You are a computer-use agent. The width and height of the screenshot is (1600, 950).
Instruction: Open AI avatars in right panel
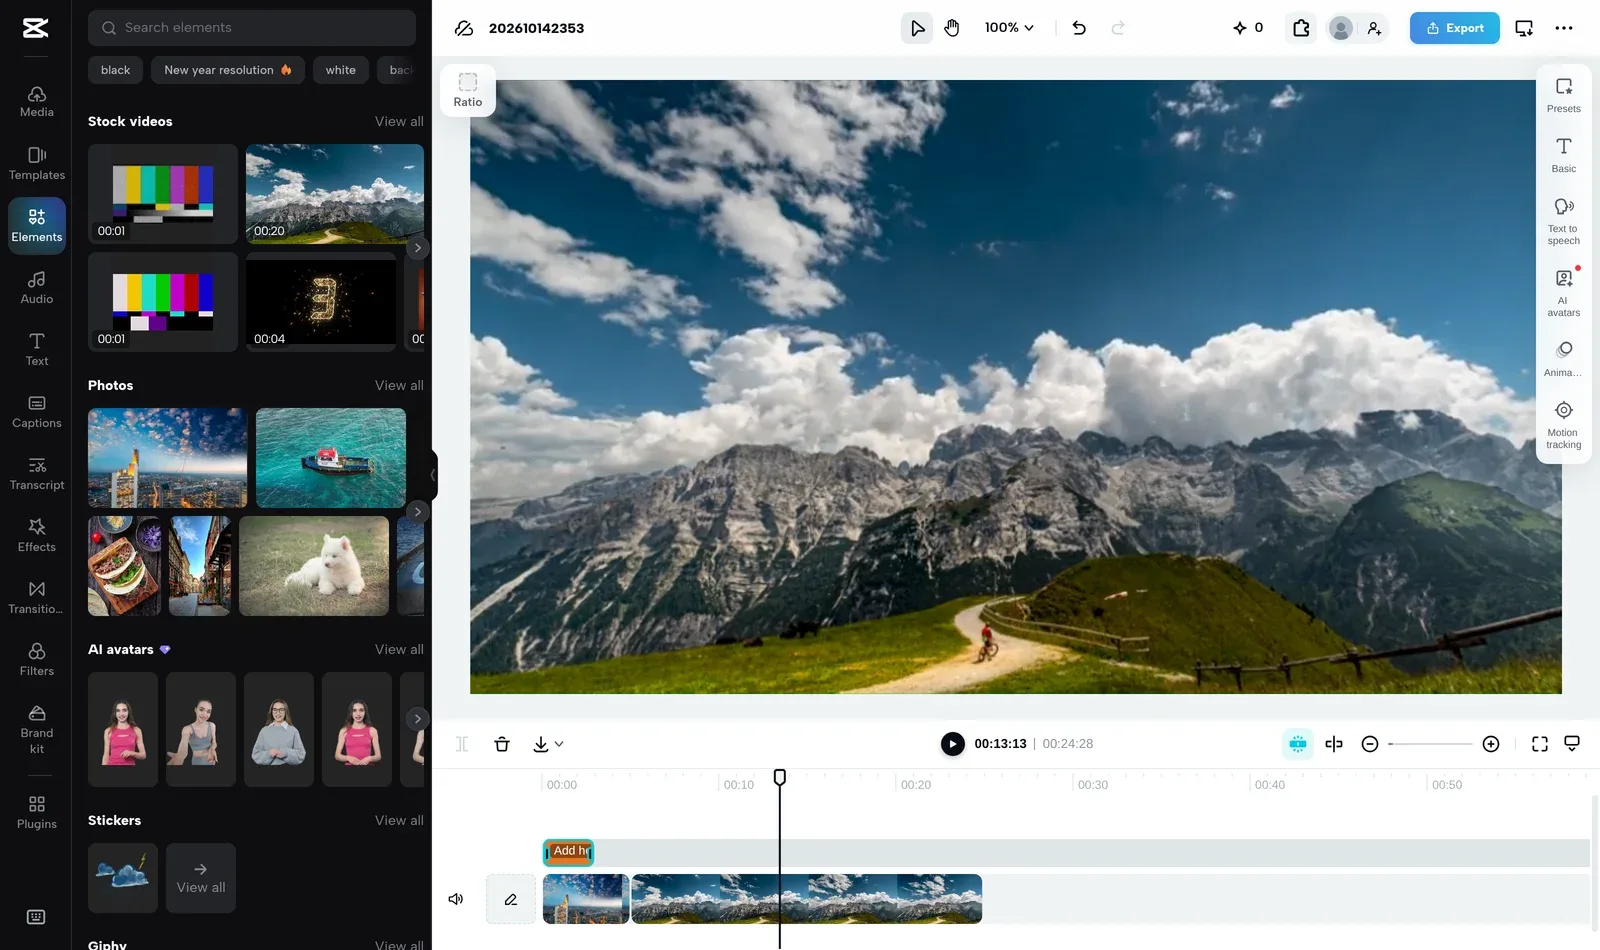pyautogui.click(x=1564, y=292)
